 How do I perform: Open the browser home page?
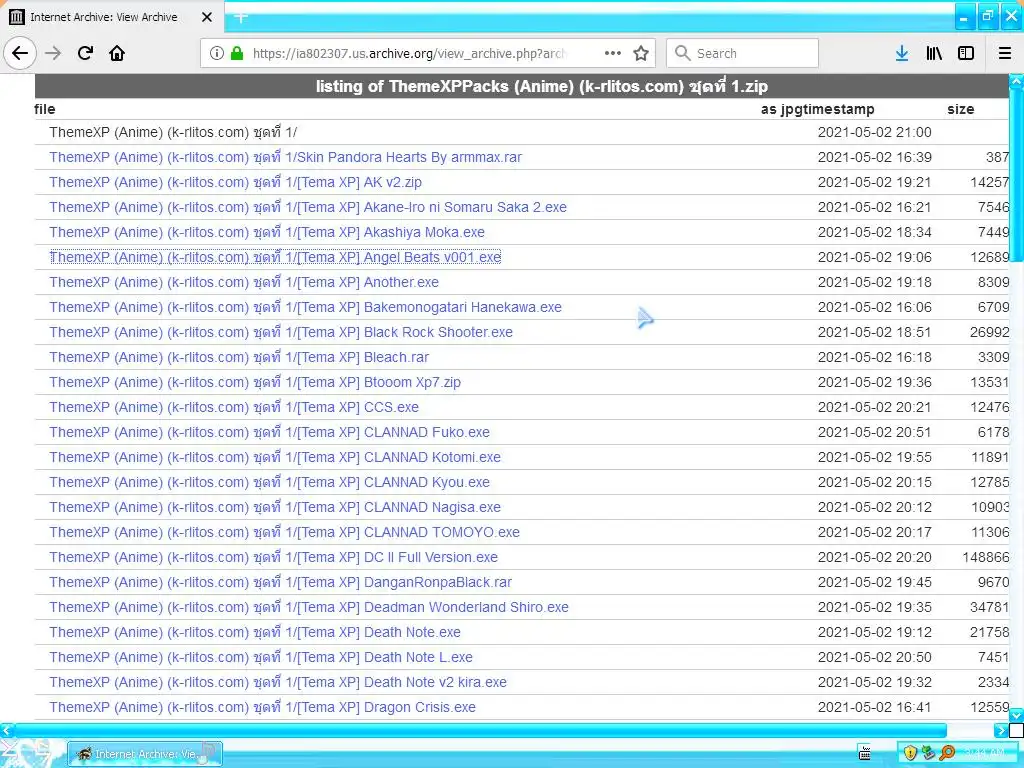pyautogui.click(x=117, y=53)
